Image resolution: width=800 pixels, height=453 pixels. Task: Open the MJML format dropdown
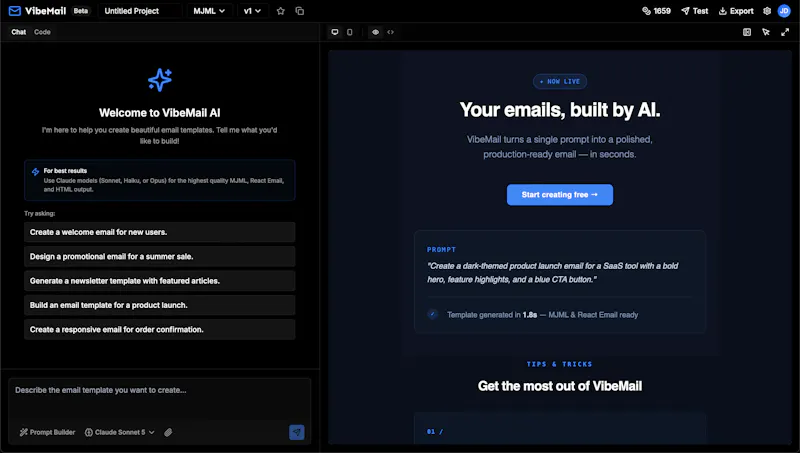tap(209, 11)
